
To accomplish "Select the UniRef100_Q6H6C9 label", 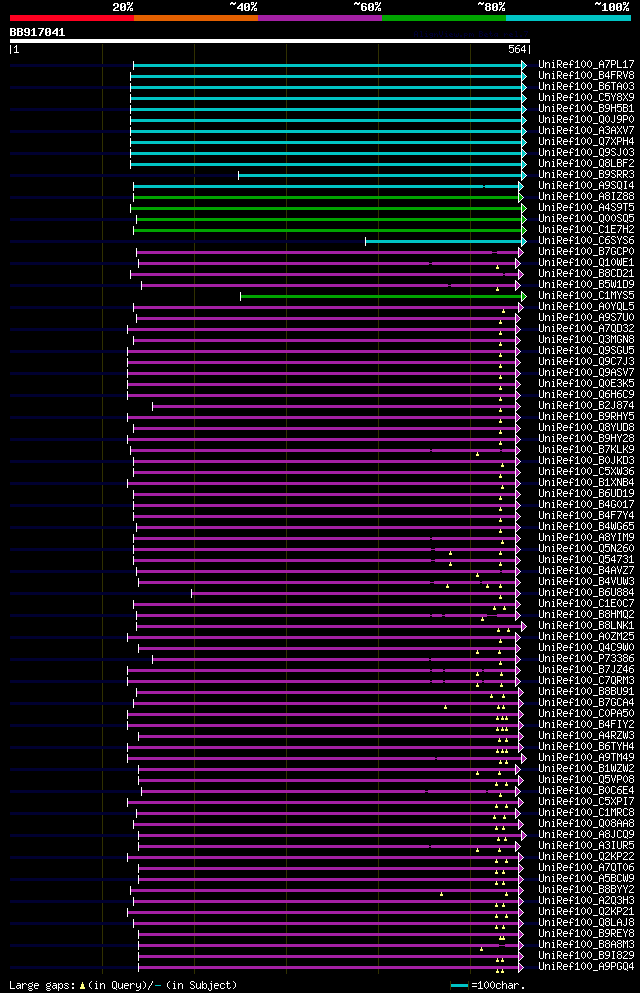I will point(586,394).
